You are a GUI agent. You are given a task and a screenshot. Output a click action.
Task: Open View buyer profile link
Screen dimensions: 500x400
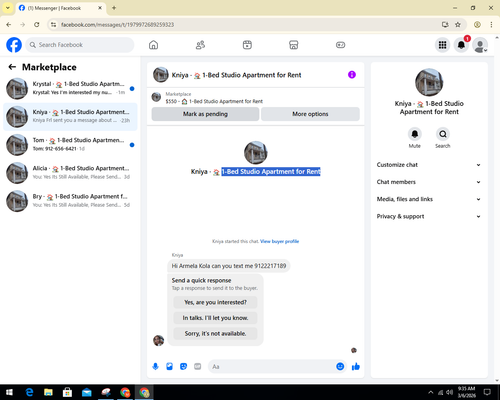pyautogui.click(x=279, y=241)
